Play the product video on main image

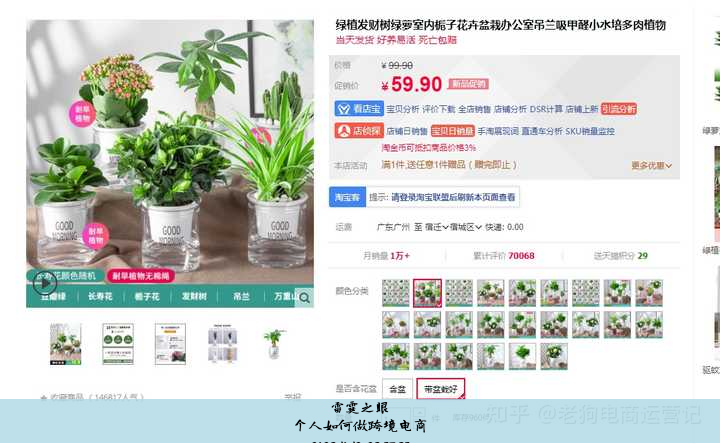(45, 283)
